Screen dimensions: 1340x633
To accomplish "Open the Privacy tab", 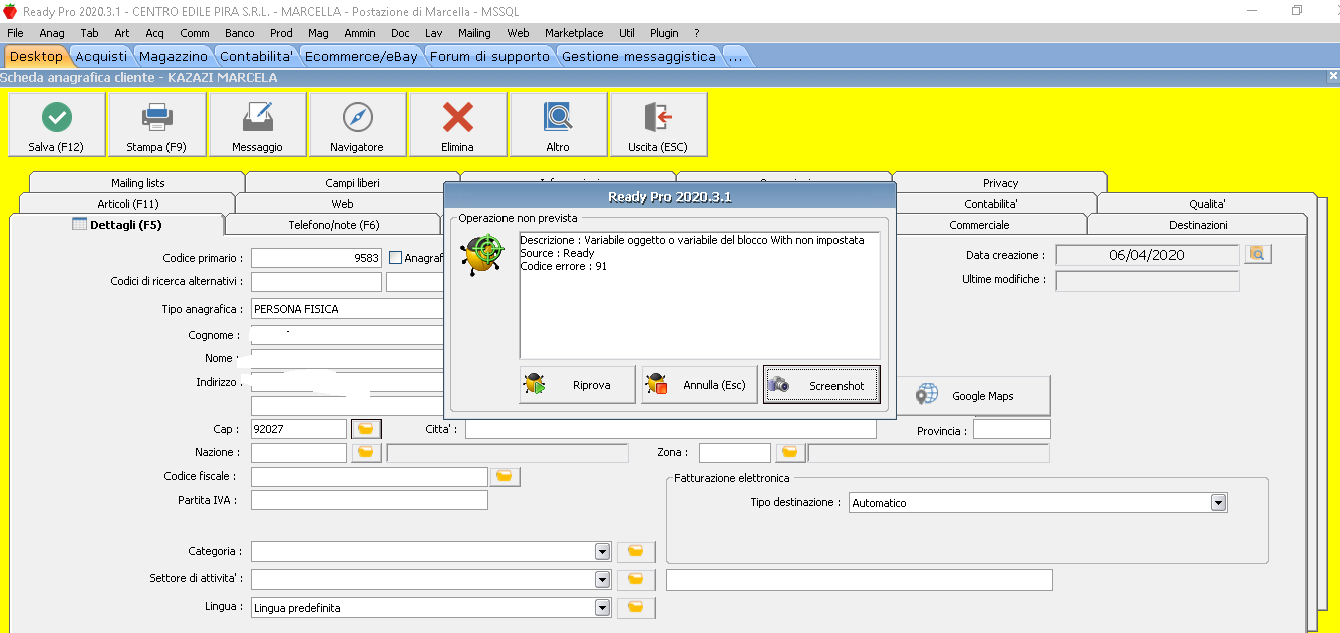I will (x=1000, y=183).
